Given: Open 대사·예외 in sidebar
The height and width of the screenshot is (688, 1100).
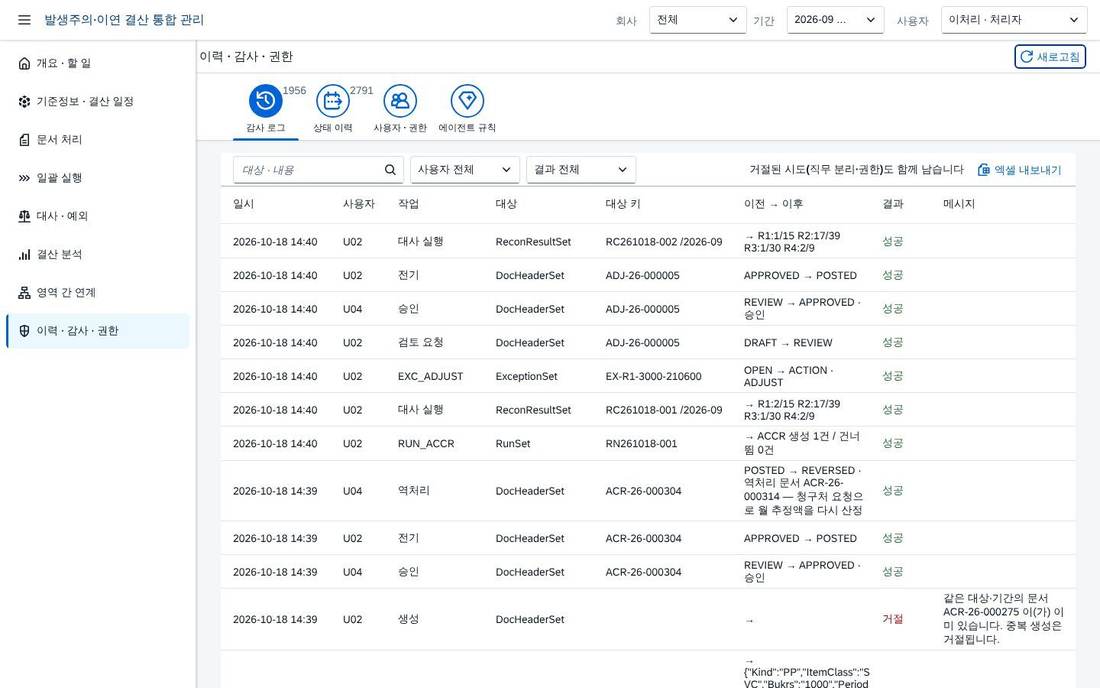Looking at the screenshot, I should click(98, 216).
